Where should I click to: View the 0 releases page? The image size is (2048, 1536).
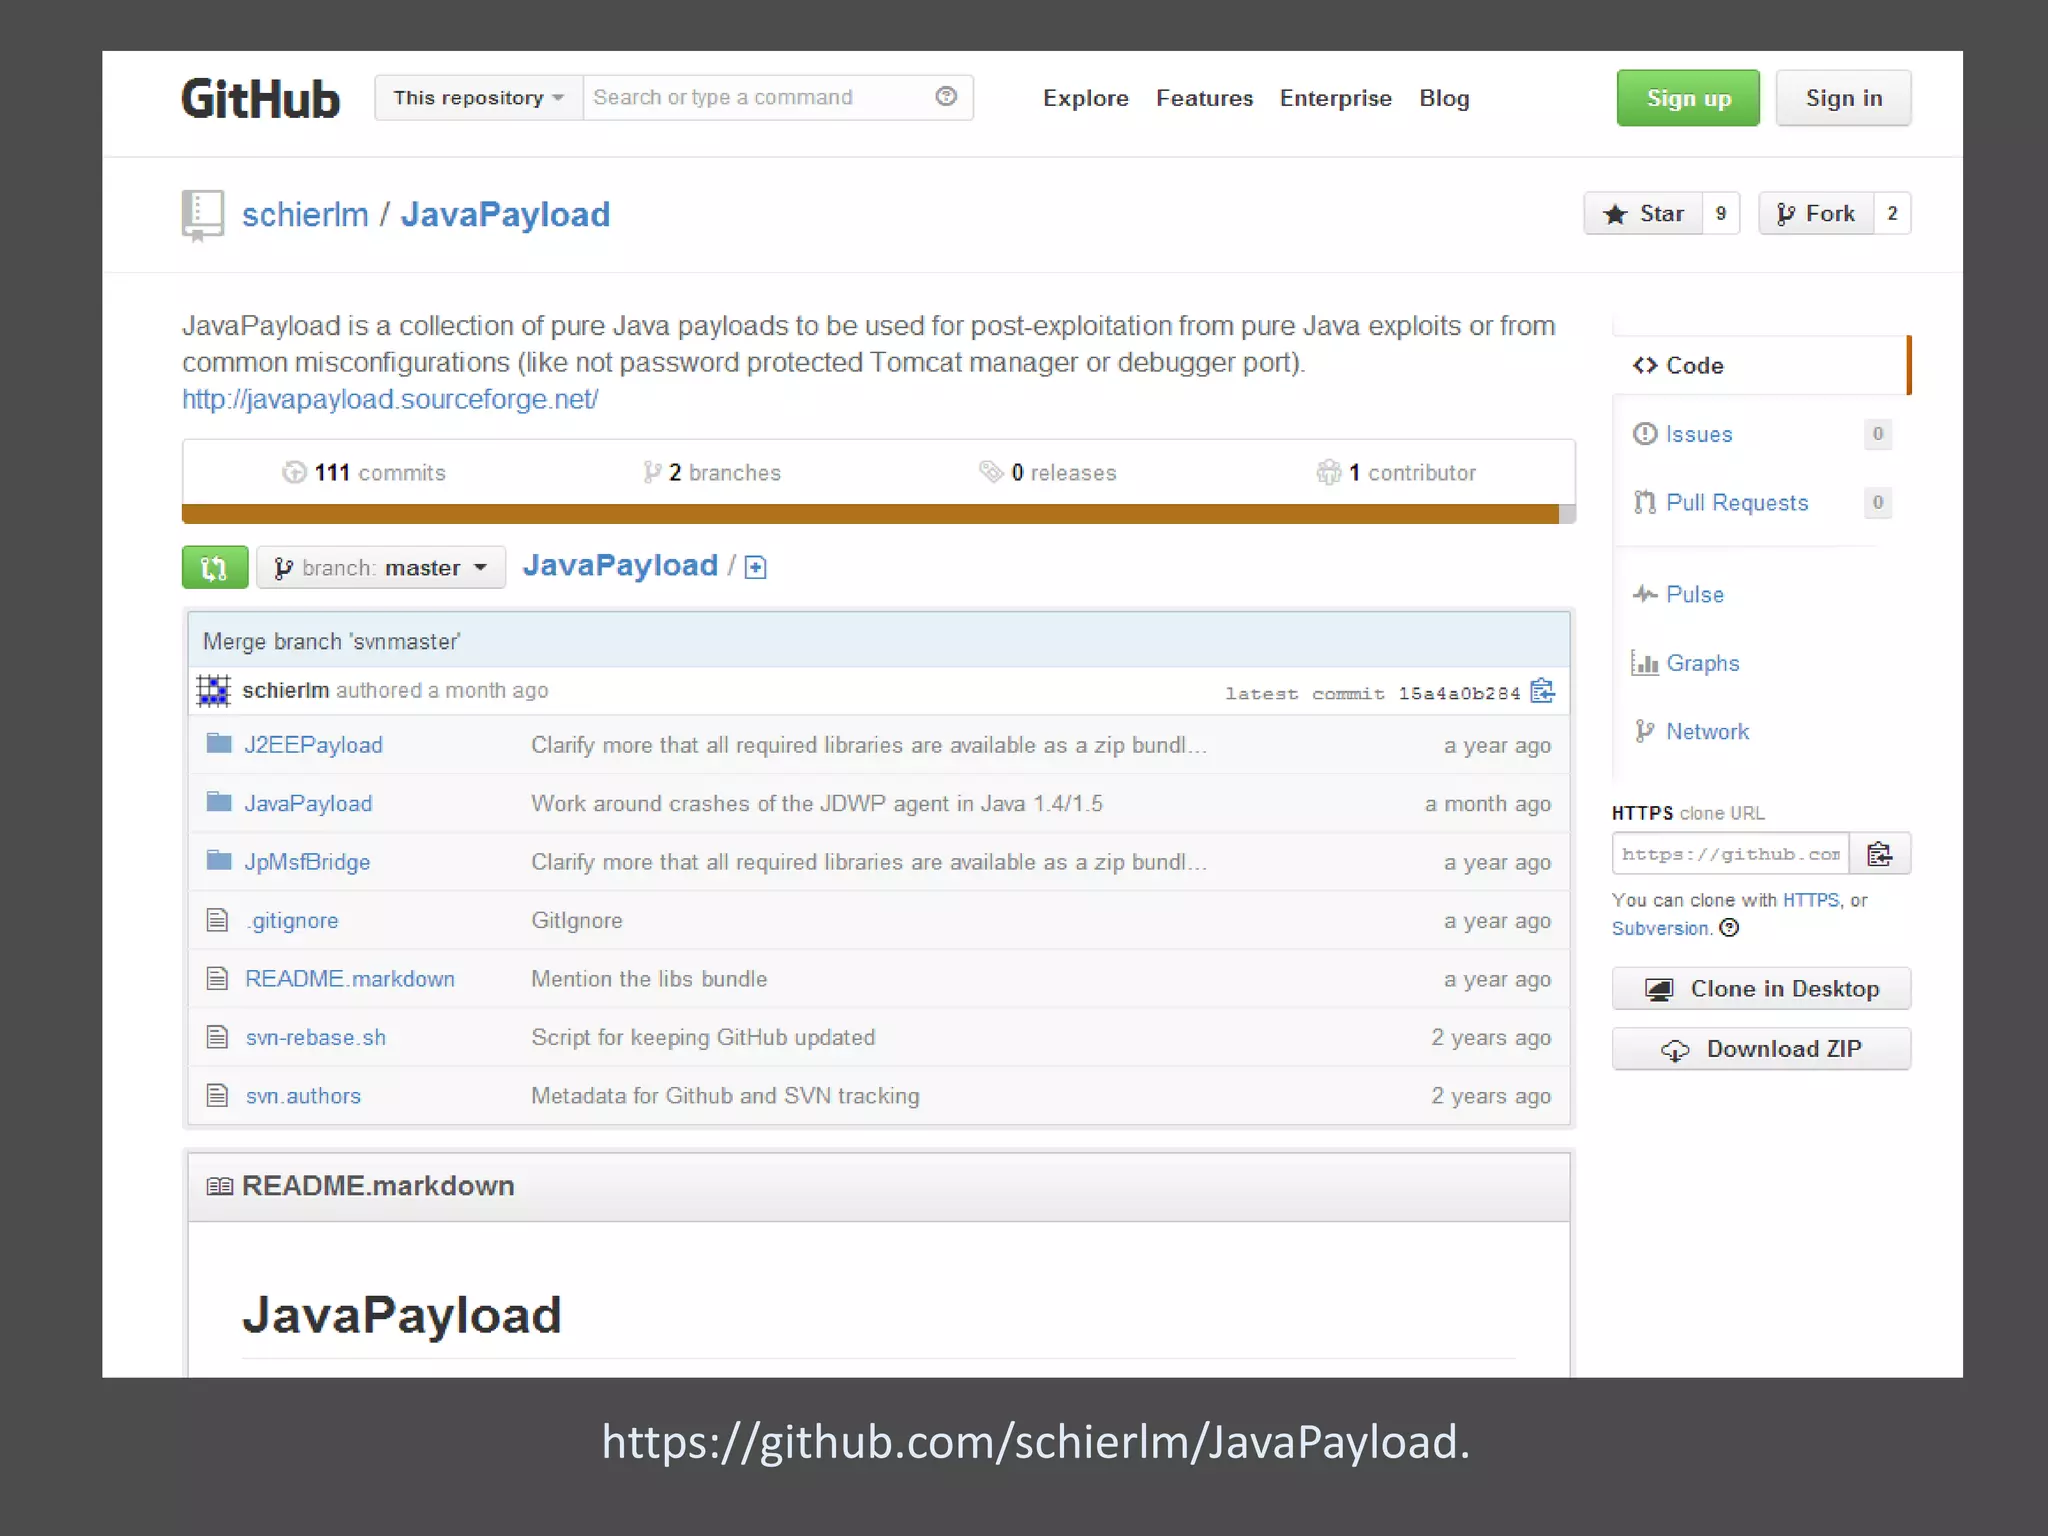click(1047, 472)
